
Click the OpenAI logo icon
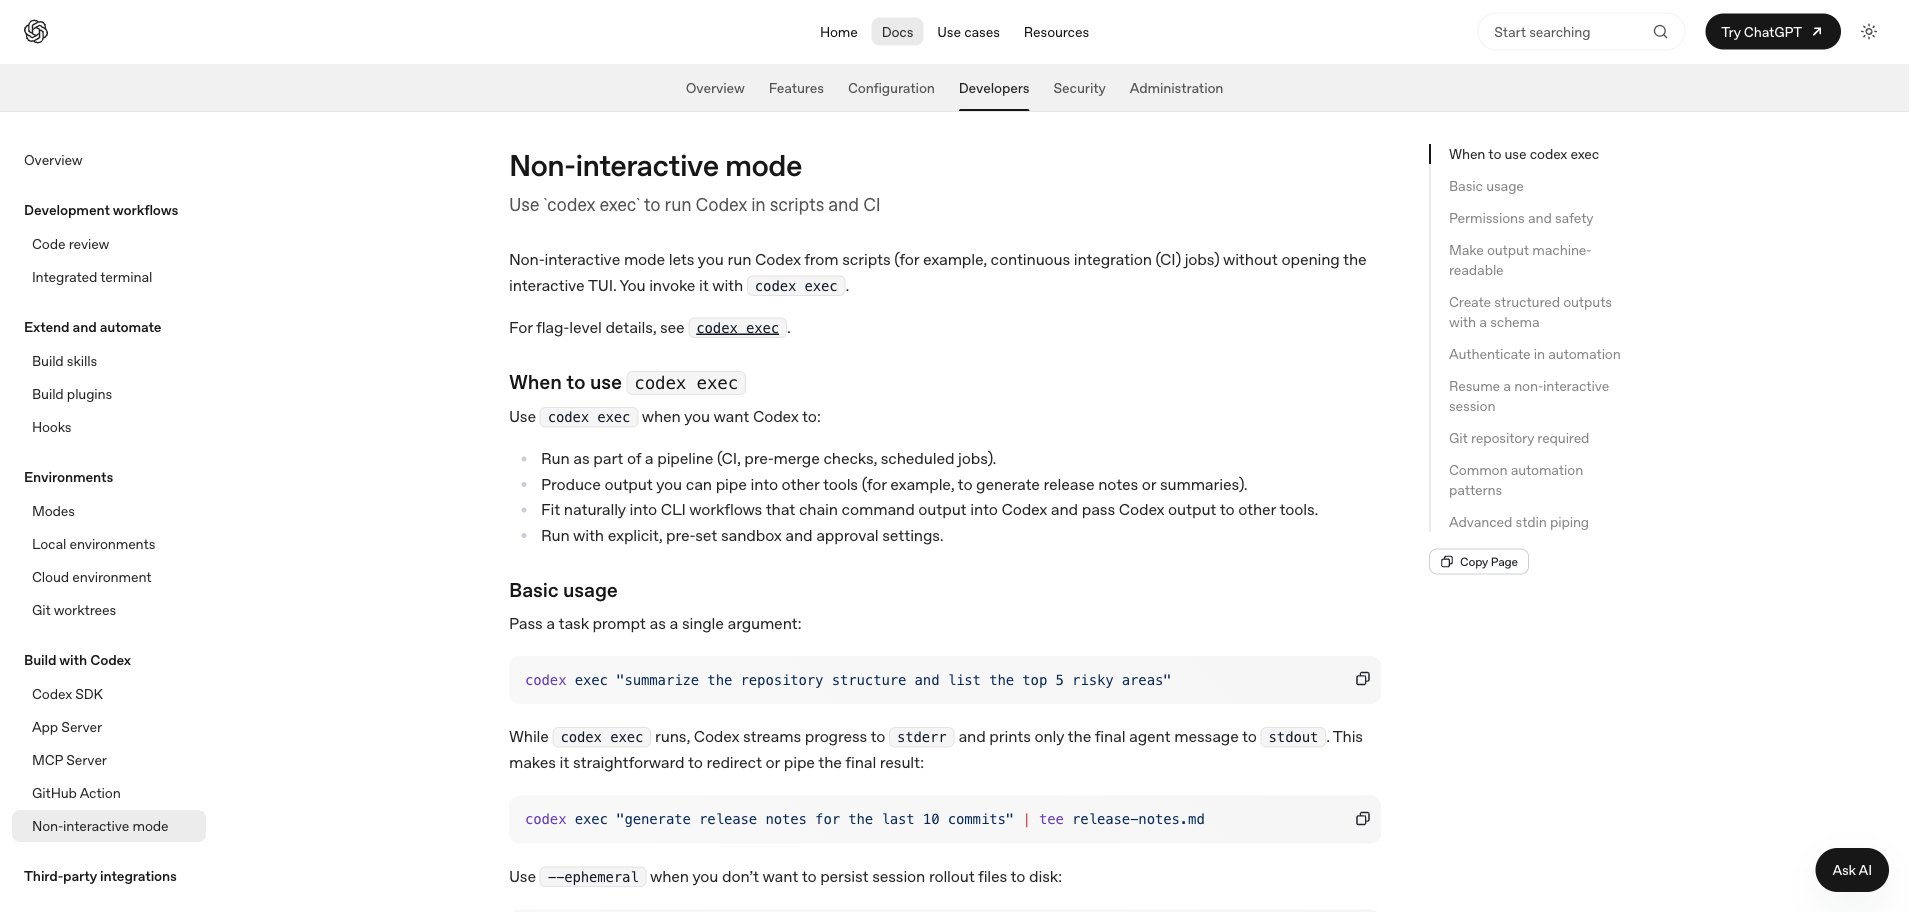coord(36,32)
